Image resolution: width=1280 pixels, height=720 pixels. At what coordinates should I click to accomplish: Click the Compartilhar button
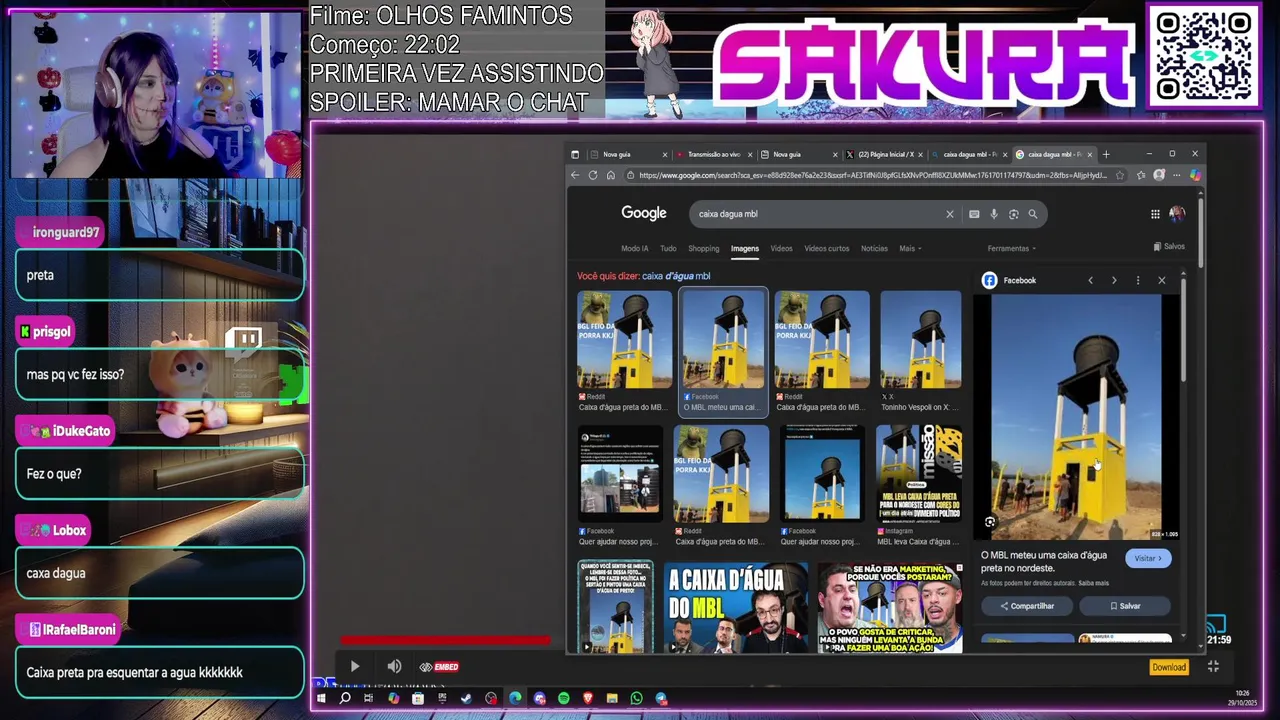(x=1027, y=606)
